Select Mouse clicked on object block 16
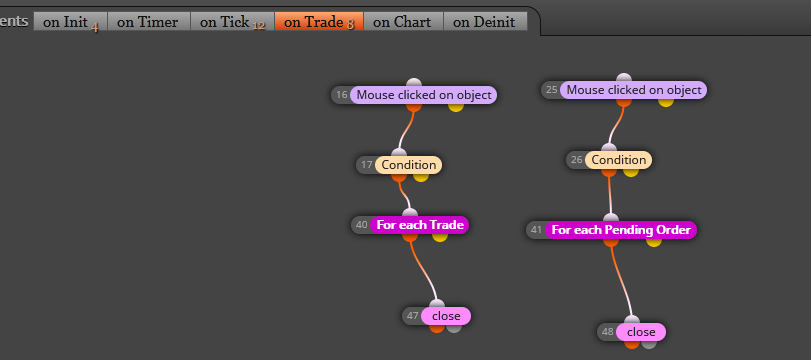 (x=424, y=95)
